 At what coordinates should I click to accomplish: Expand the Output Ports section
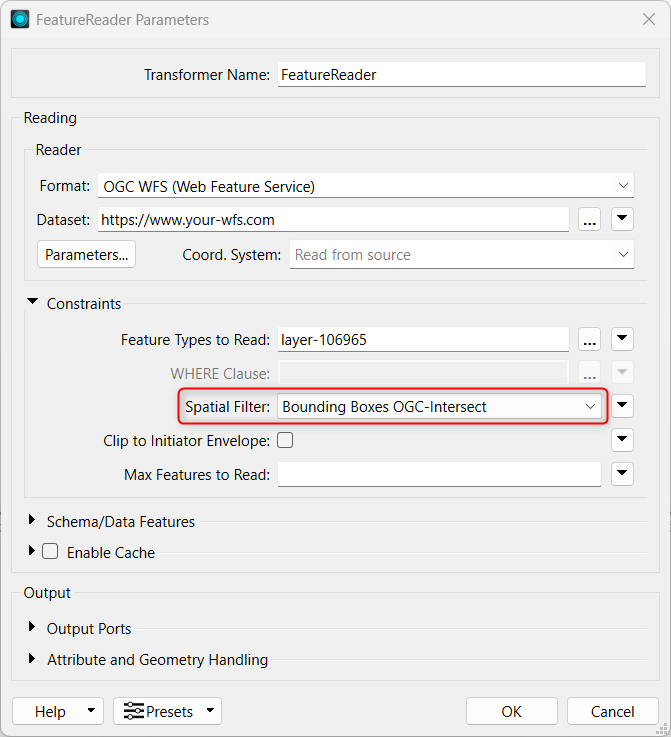(32, 627)
